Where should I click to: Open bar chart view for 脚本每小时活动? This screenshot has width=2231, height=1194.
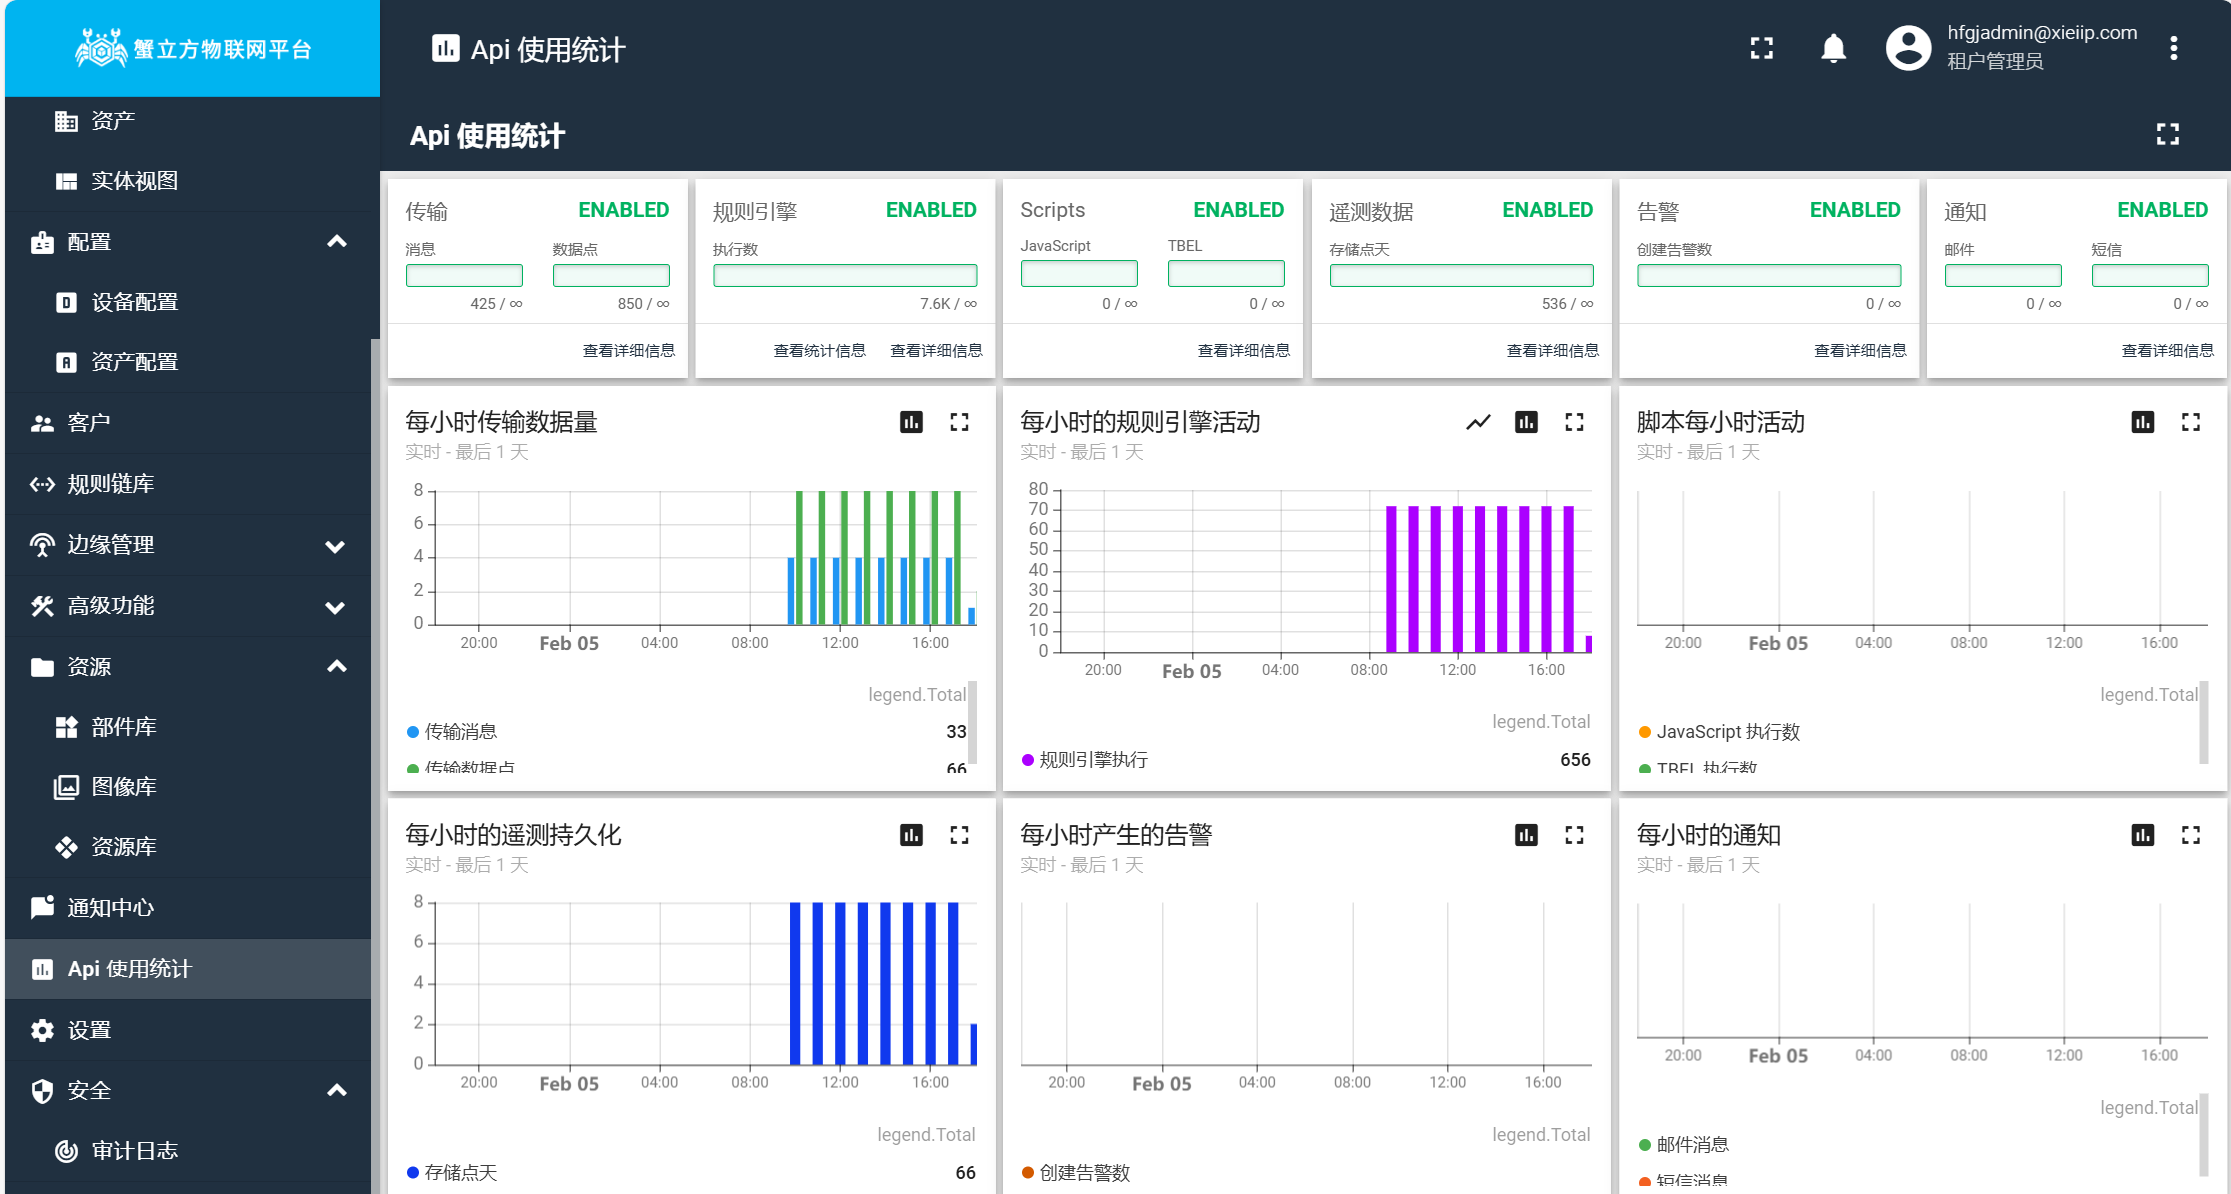(2142, 423)
